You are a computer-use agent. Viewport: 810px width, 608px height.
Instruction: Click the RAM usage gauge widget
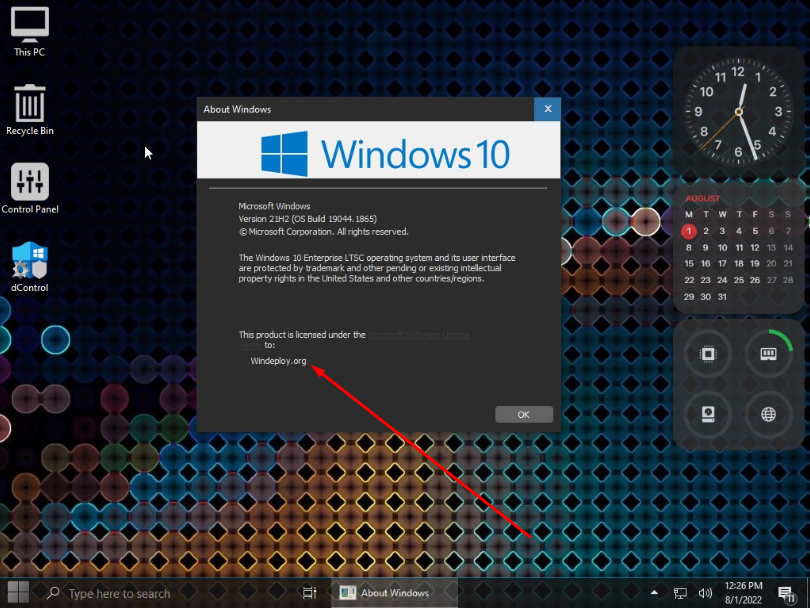pyautogui.click(x=769, y=354)
